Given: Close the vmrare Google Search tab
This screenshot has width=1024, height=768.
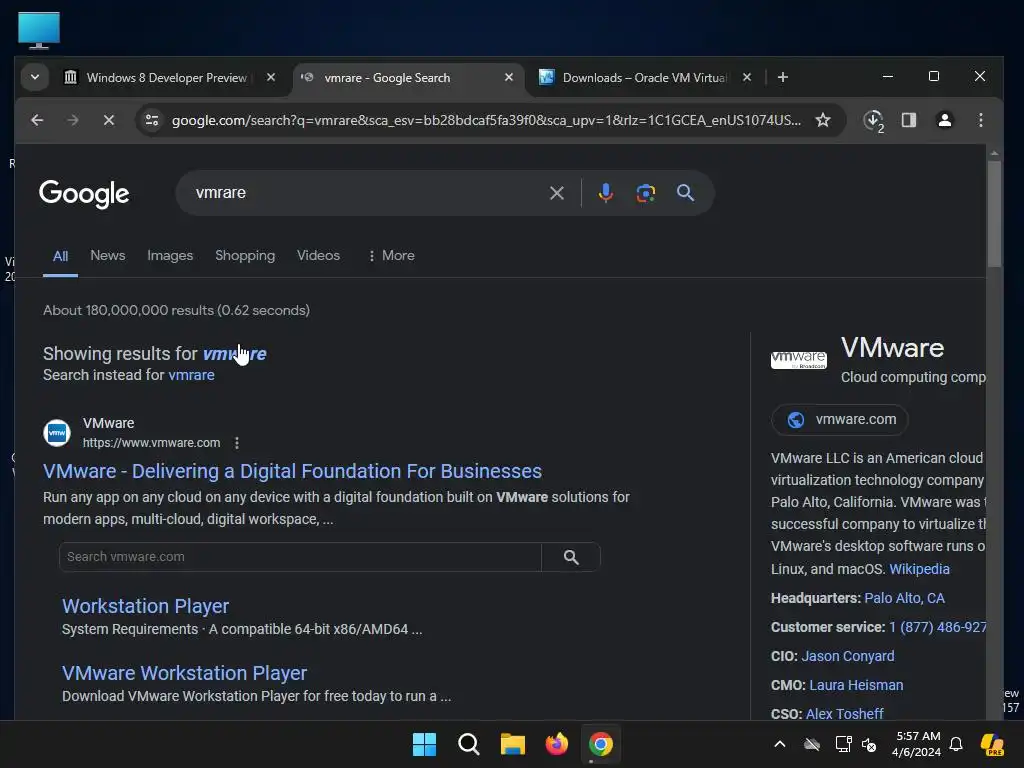Looking at the screenshot, I should (509, 77).
